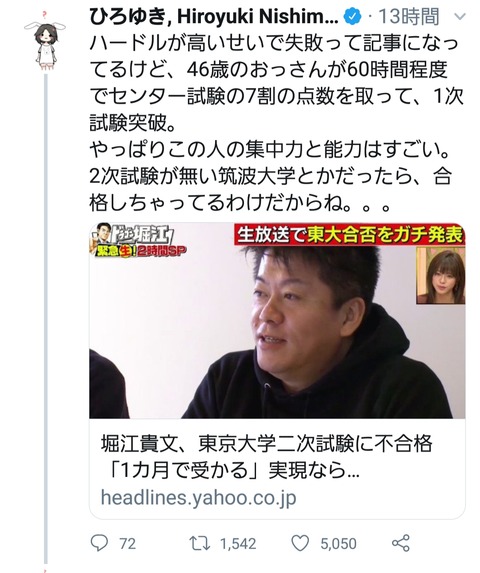Click the TV show preview image
This screenshot has height=573, width=480.
coord(277,320)
